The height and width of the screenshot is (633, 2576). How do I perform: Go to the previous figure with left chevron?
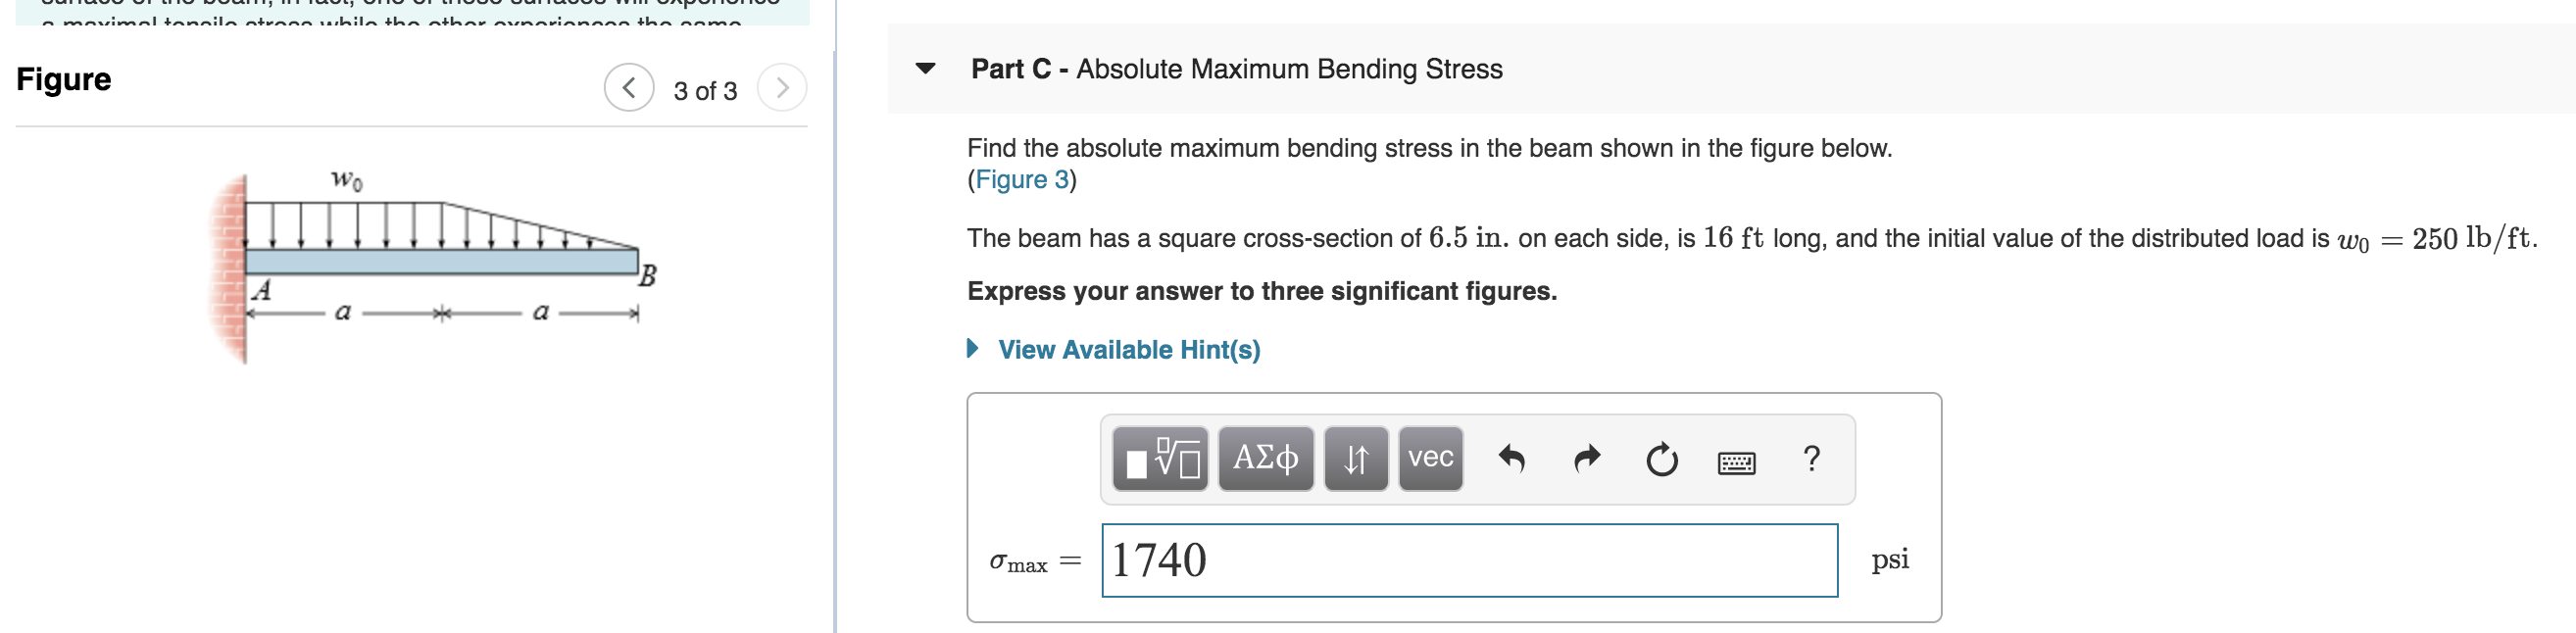coord(628,86)
